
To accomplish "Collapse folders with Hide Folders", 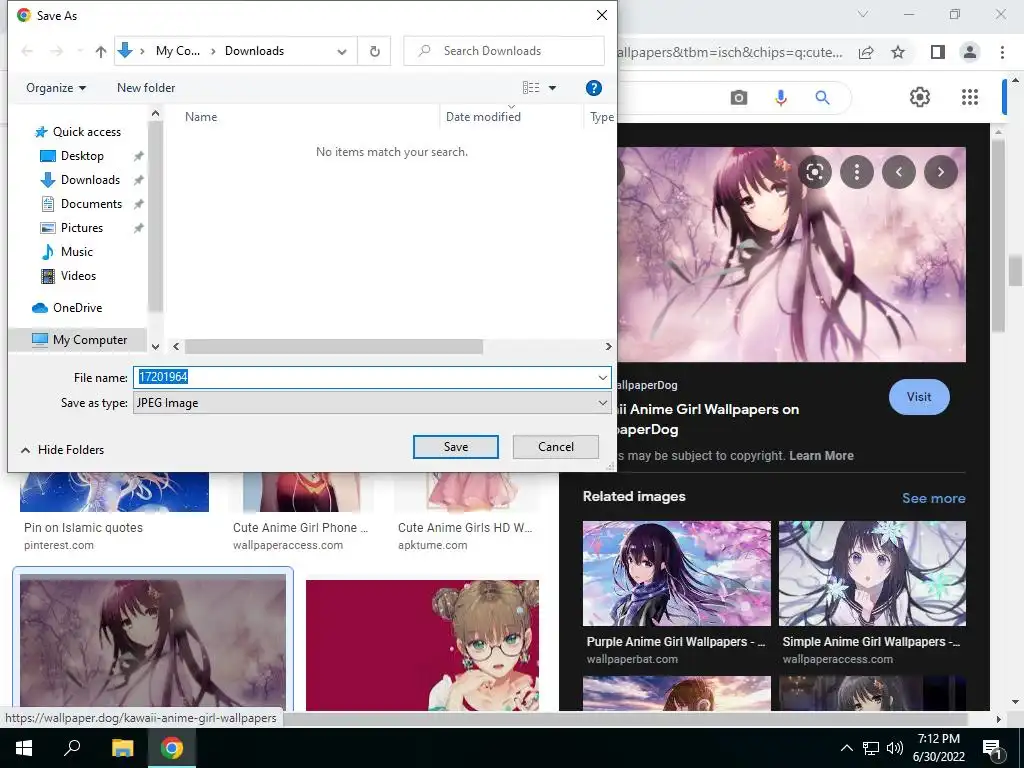I will point(63,450).
